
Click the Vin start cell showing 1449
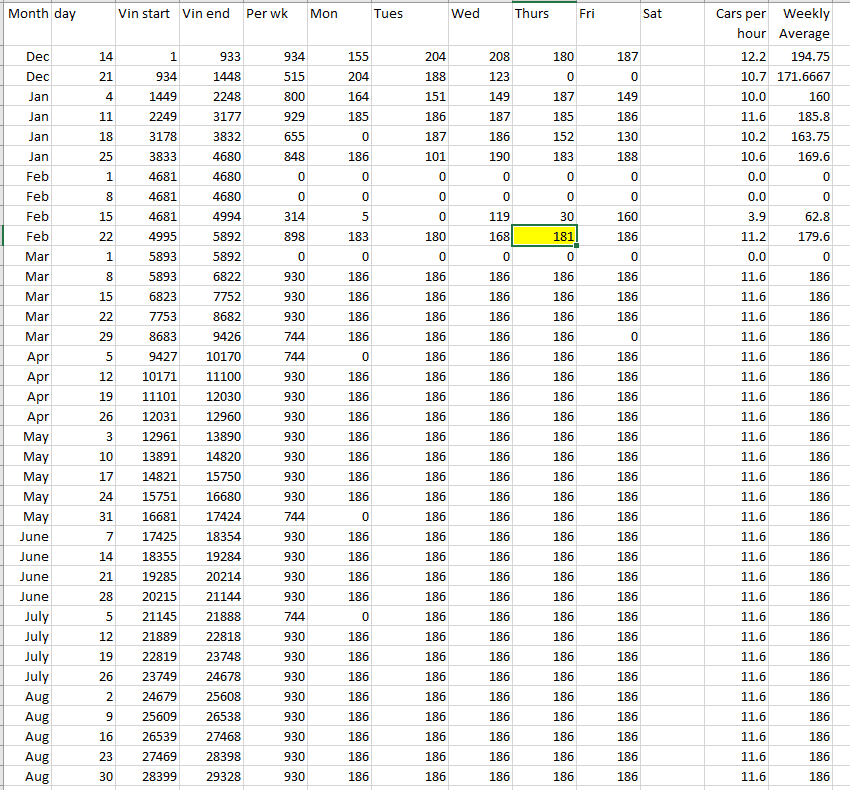147,97
